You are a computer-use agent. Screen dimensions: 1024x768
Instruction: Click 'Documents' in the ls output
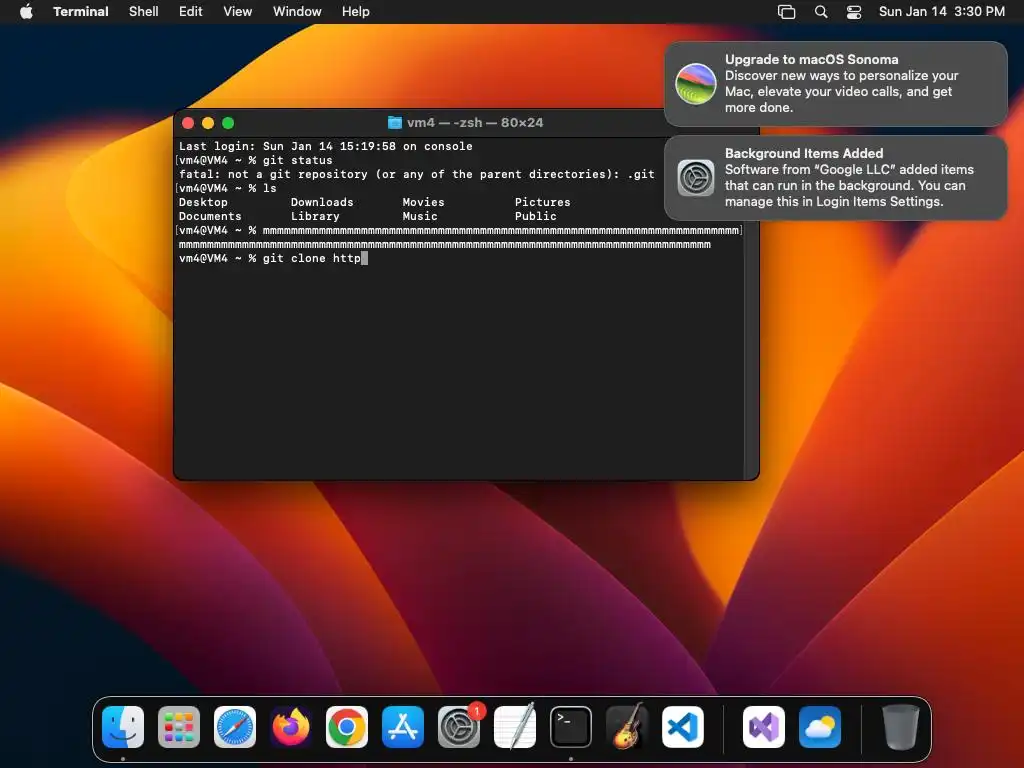pos(210,216)
